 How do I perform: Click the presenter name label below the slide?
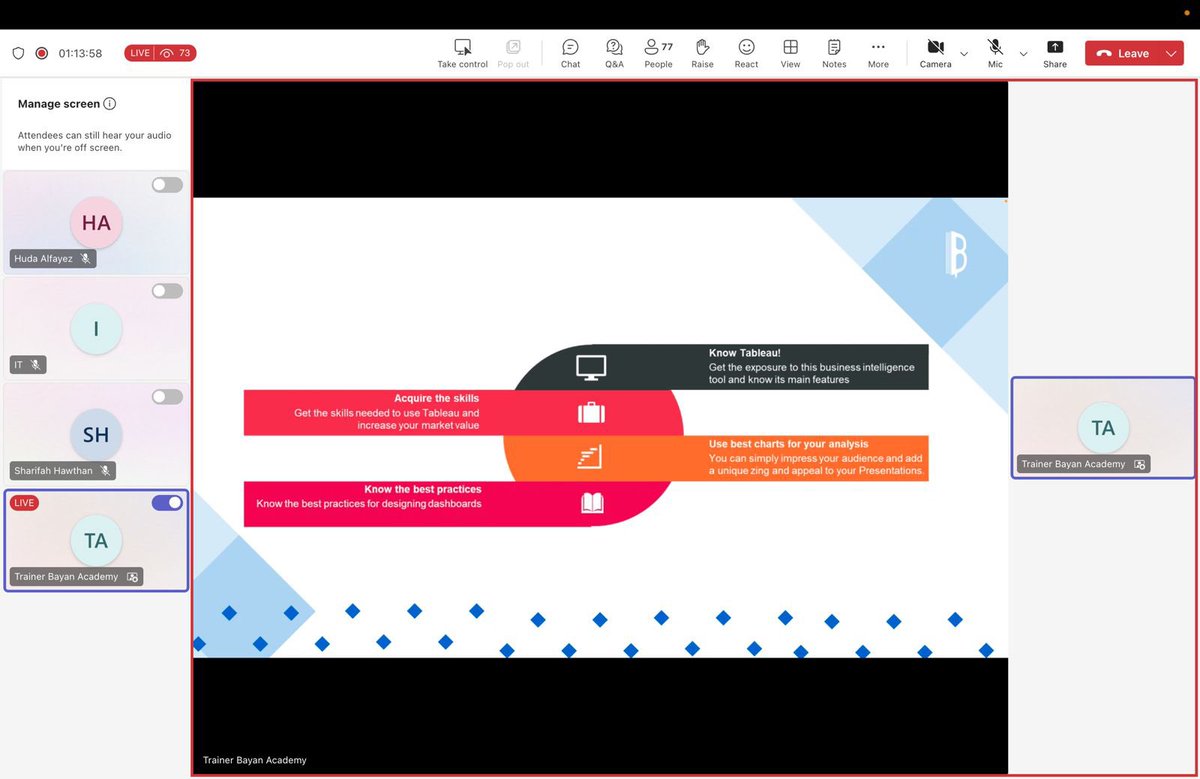[255, 760]
